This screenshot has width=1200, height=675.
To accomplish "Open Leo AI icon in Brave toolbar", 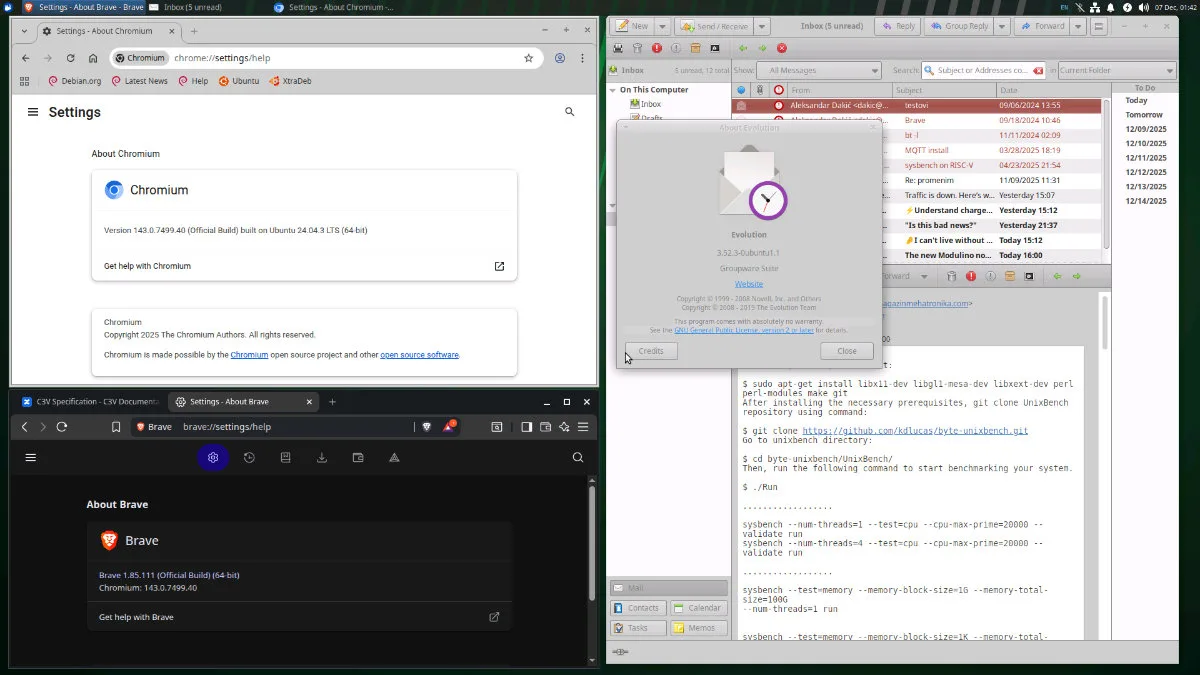I will pos(564,427).
